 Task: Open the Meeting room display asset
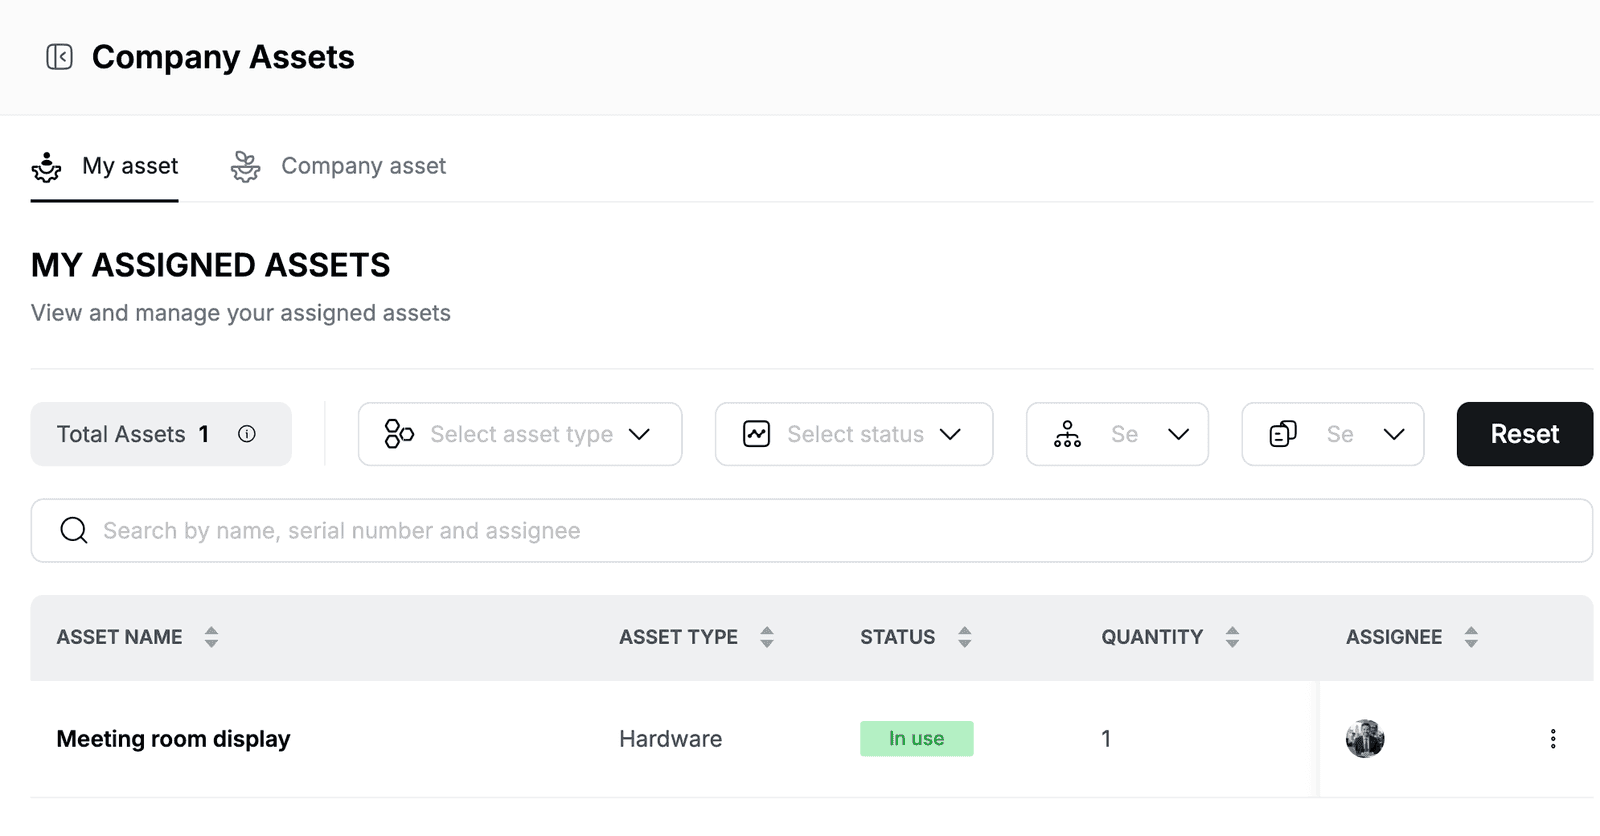click(x=173, y=739)
